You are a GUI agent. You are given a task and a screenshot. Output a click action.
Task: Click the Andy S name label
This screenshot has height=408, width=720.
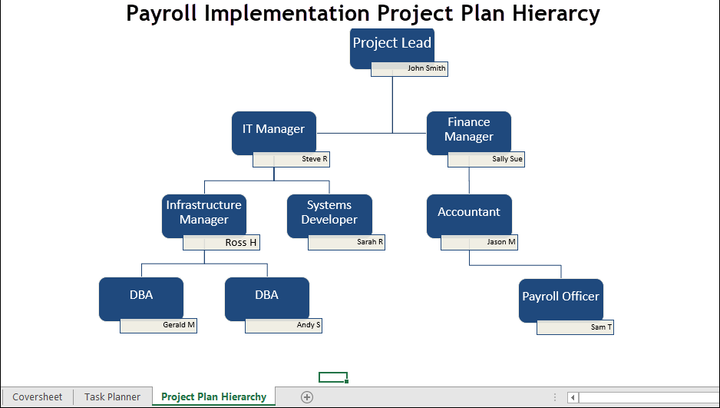[x=284, y=325]
